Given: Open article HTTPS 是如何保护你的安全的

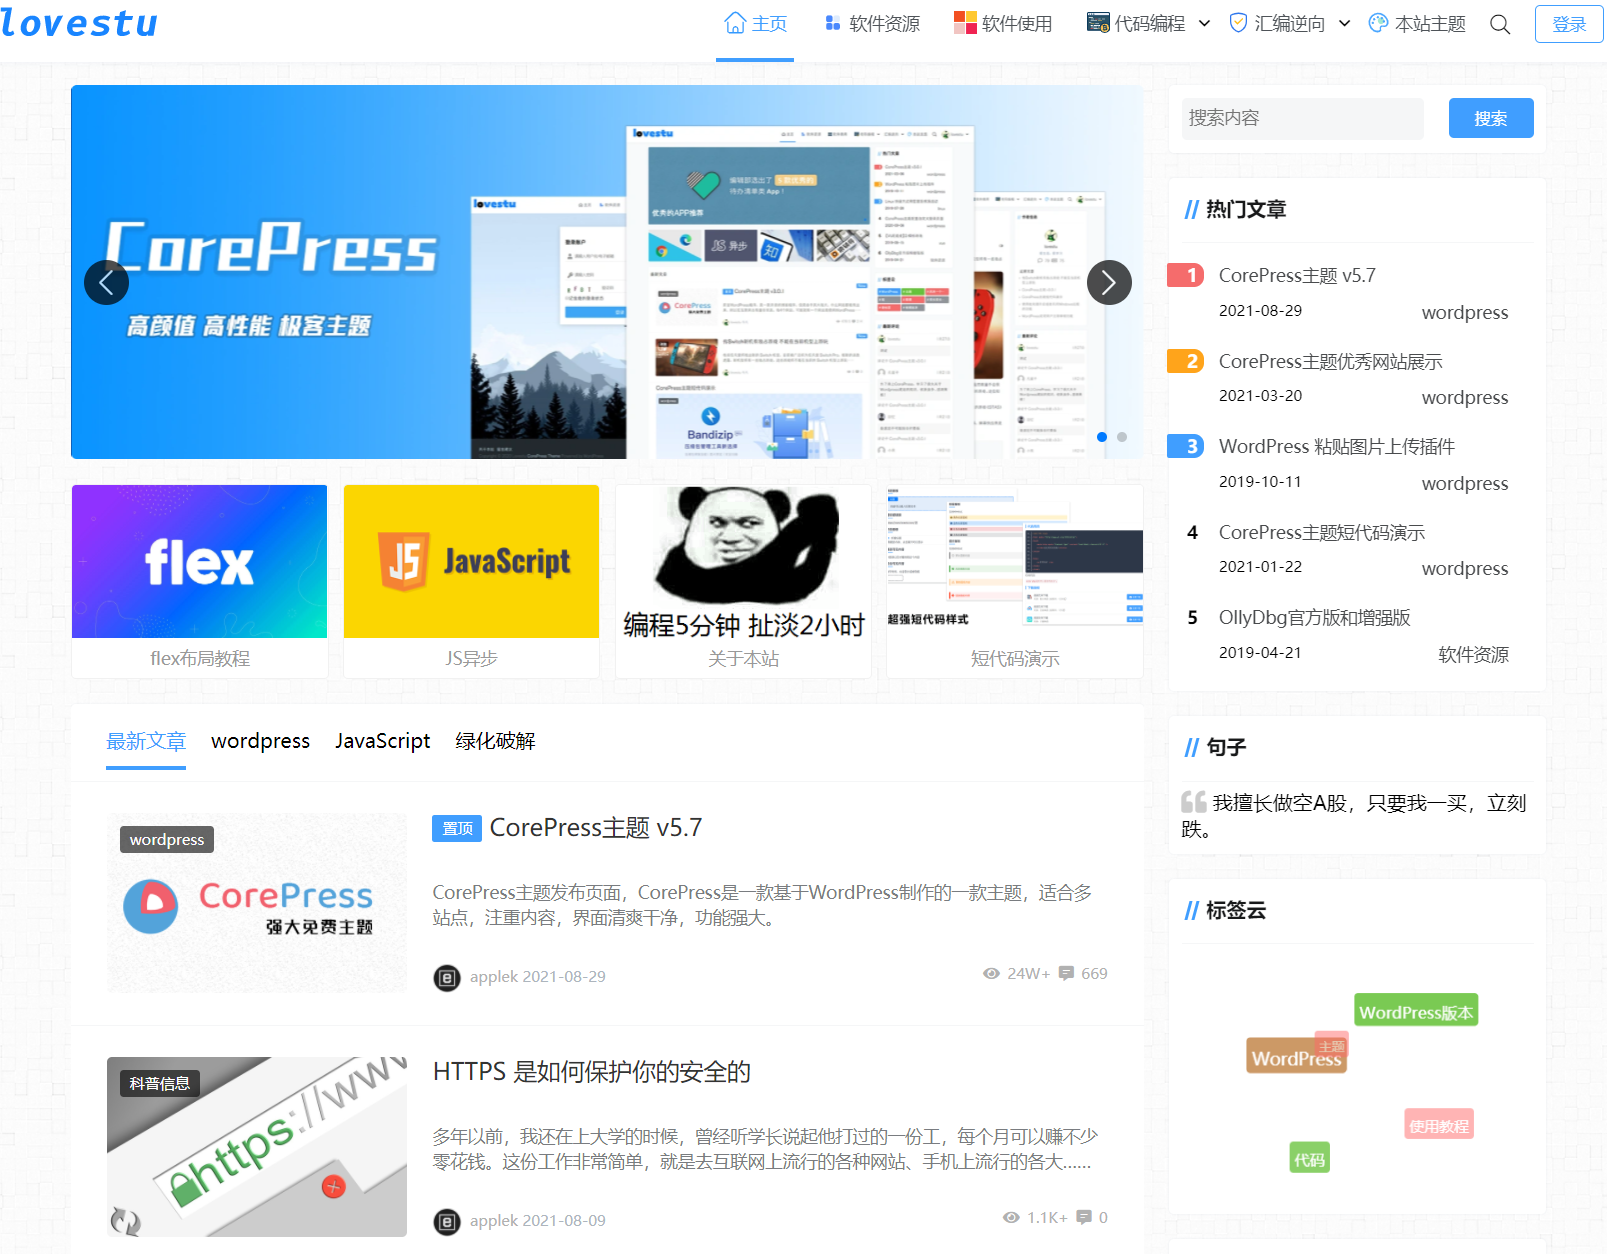Looking at the screenshot, I should [x=592, y=1072].
